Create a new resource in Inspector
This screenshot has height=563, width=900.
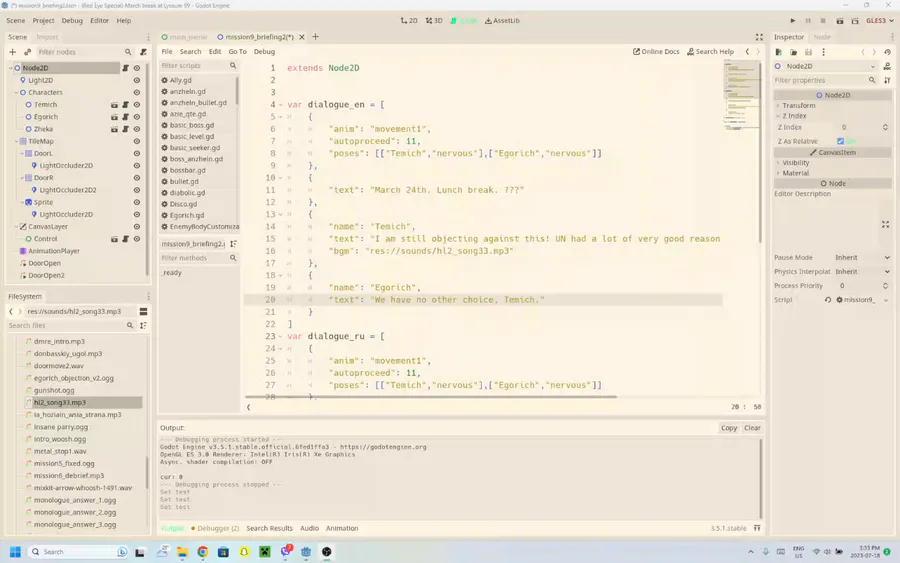click(778, 52)
